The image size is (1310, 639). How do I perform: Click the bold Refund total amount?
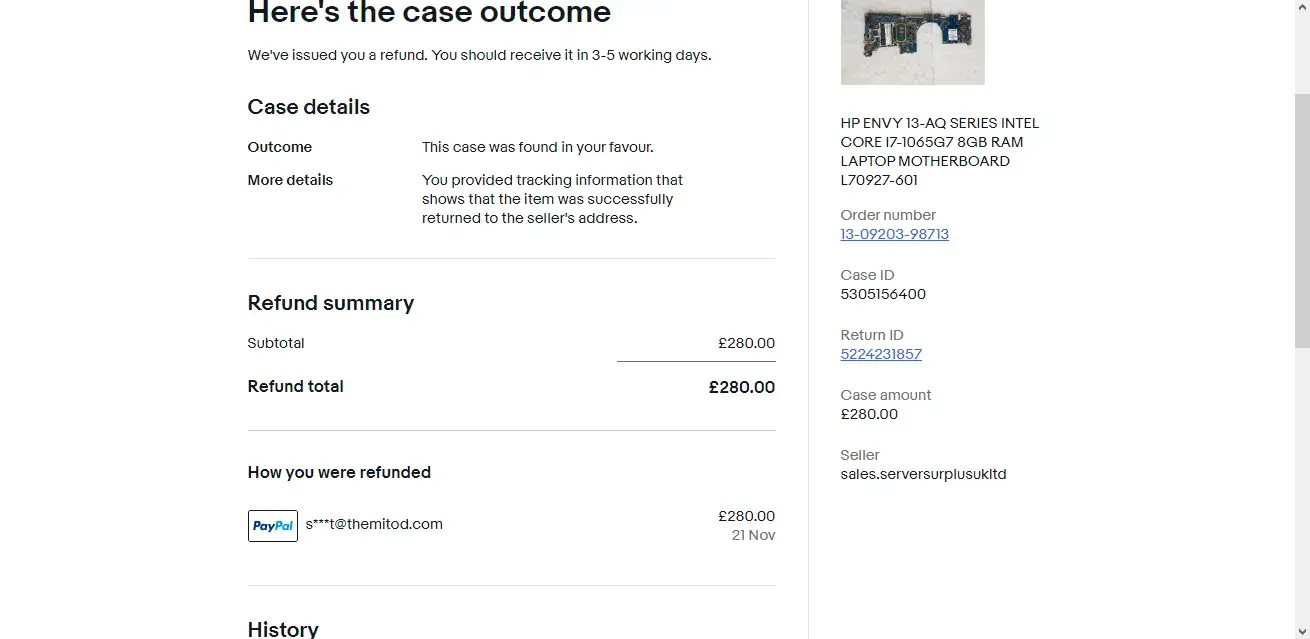click(x=741, y=387)
